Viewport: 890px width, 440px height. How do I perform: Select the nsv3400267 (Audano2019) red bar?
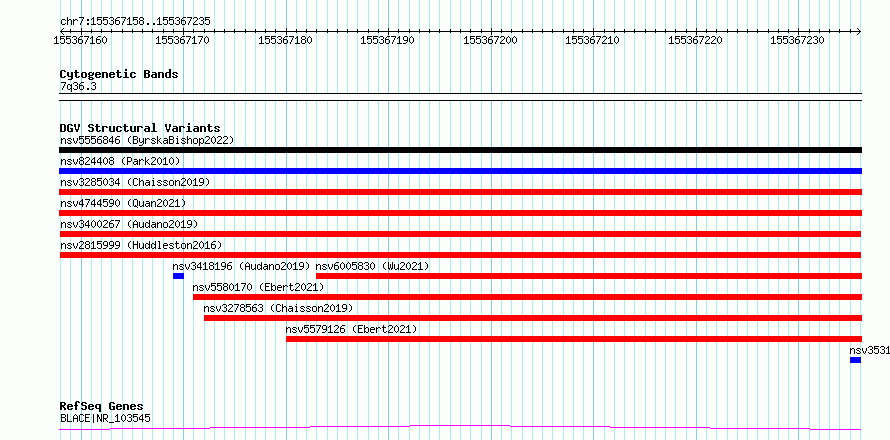460,234
